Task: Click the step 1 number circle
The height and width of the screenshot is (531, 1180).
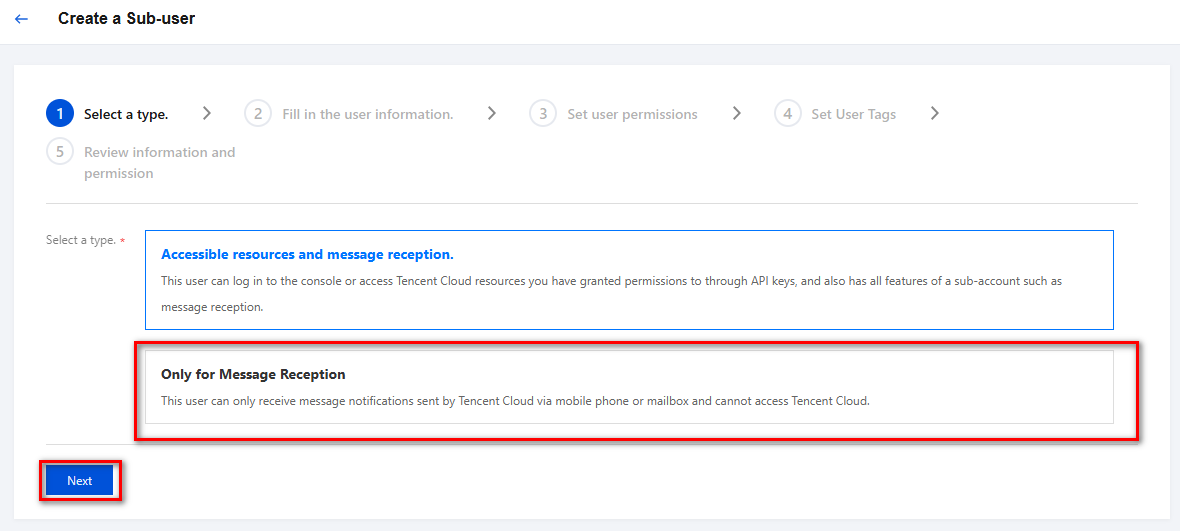Action: (x=60, y=114)
